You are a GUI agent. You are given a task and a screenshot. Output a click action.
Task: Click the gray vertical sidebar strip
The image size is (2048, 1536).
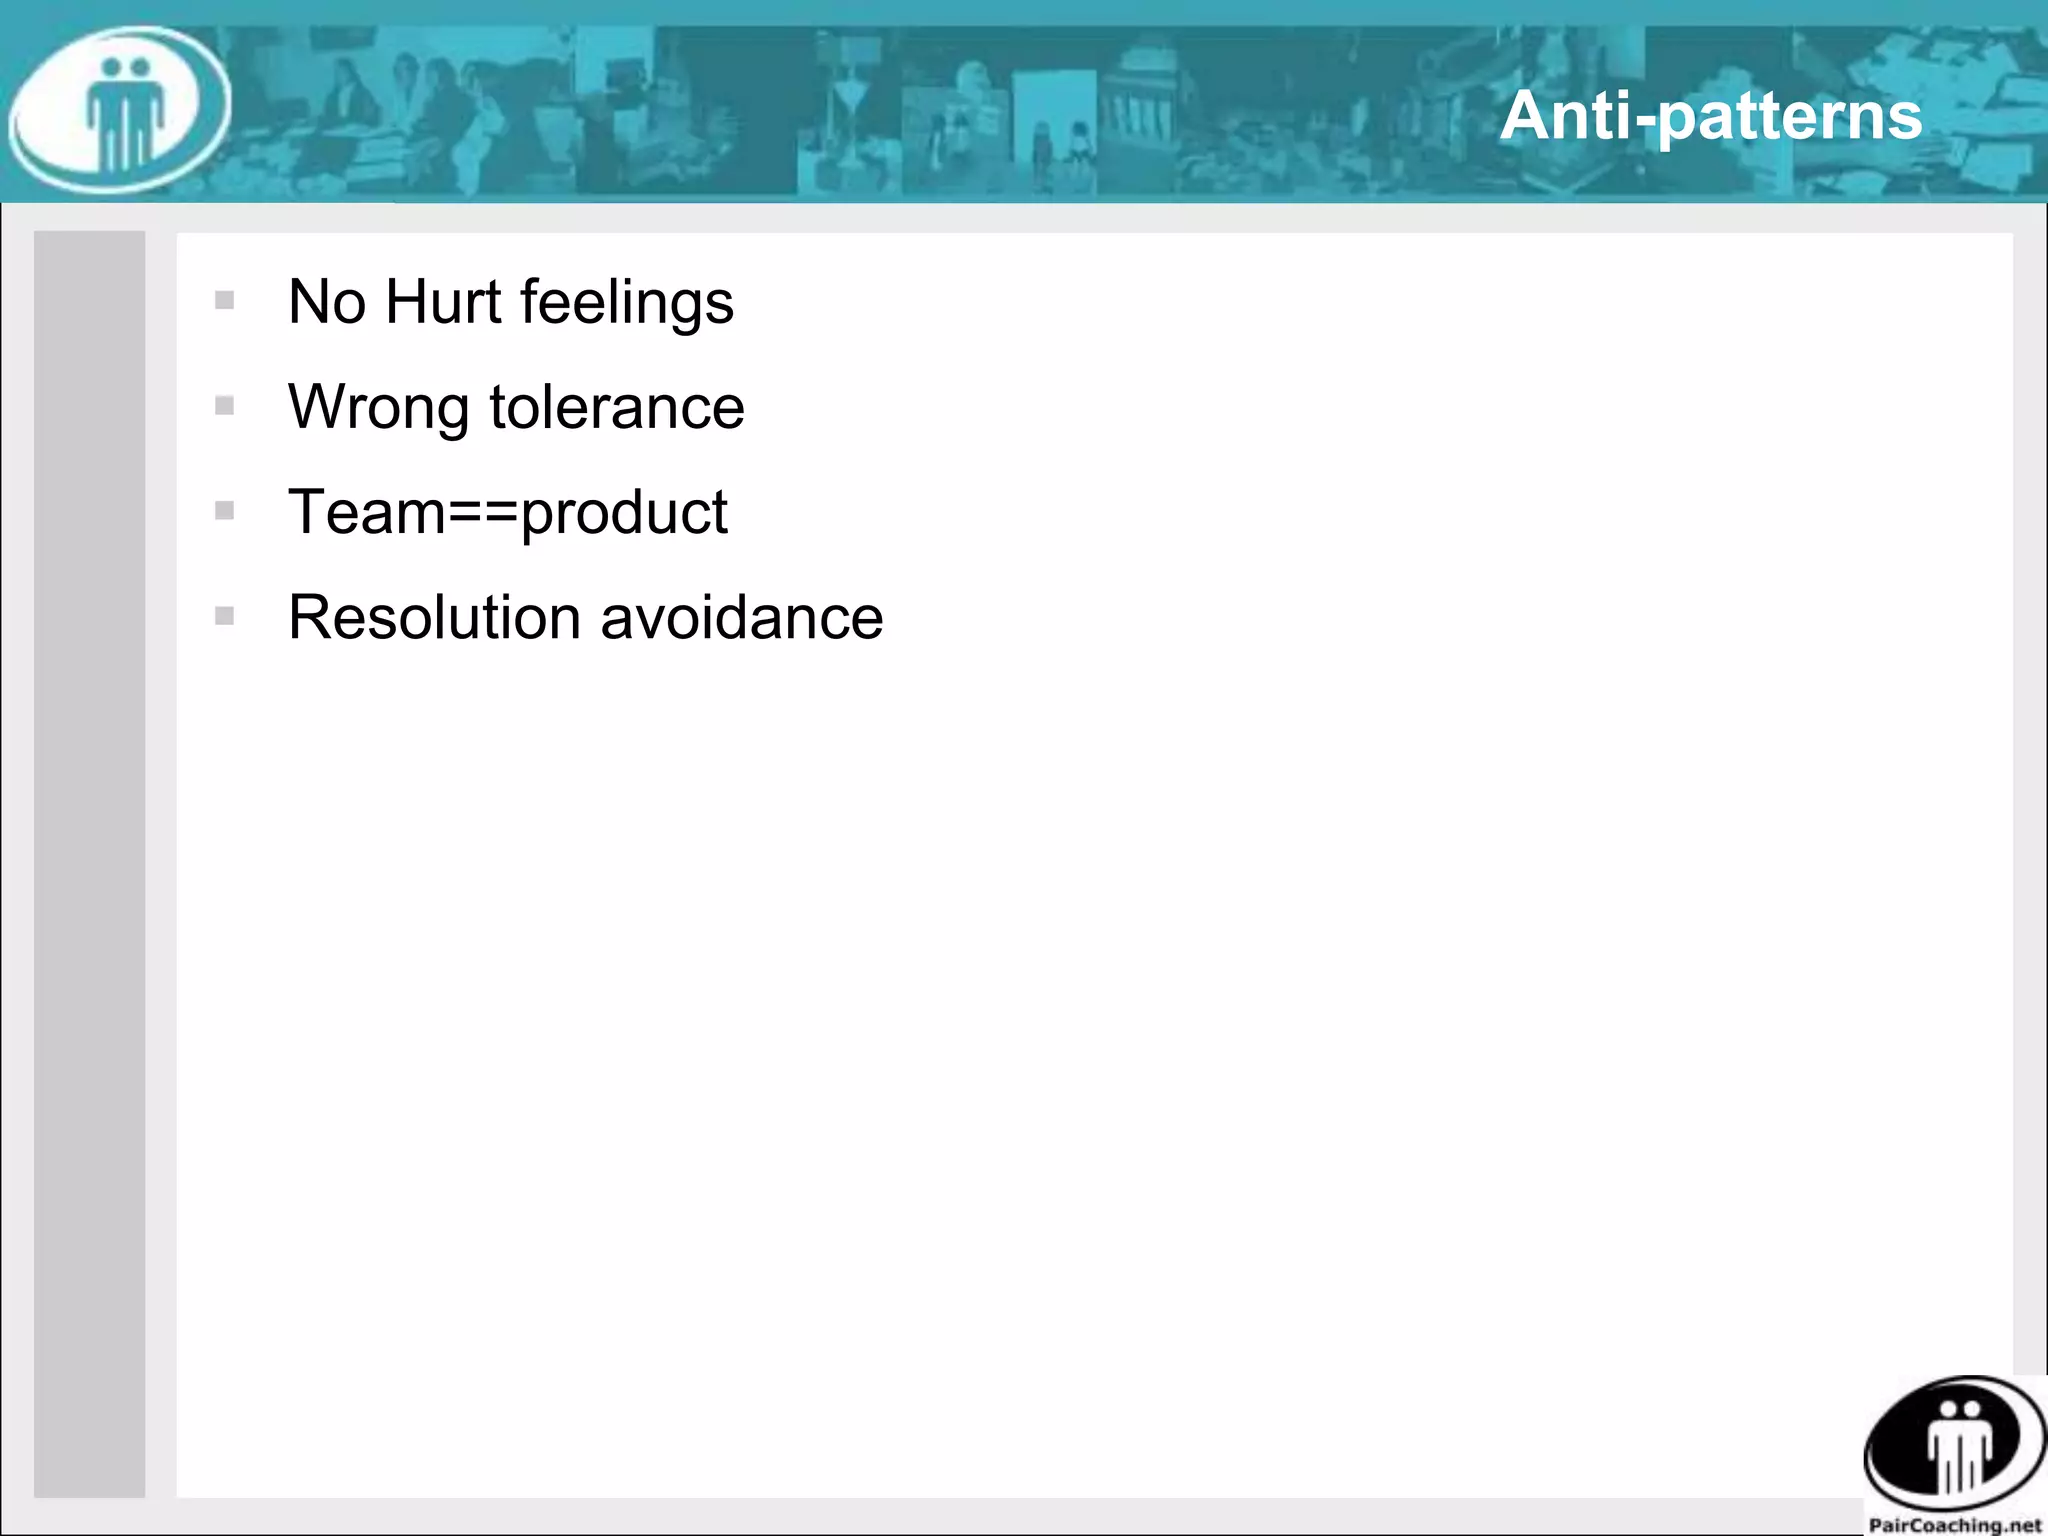(89, 864)
